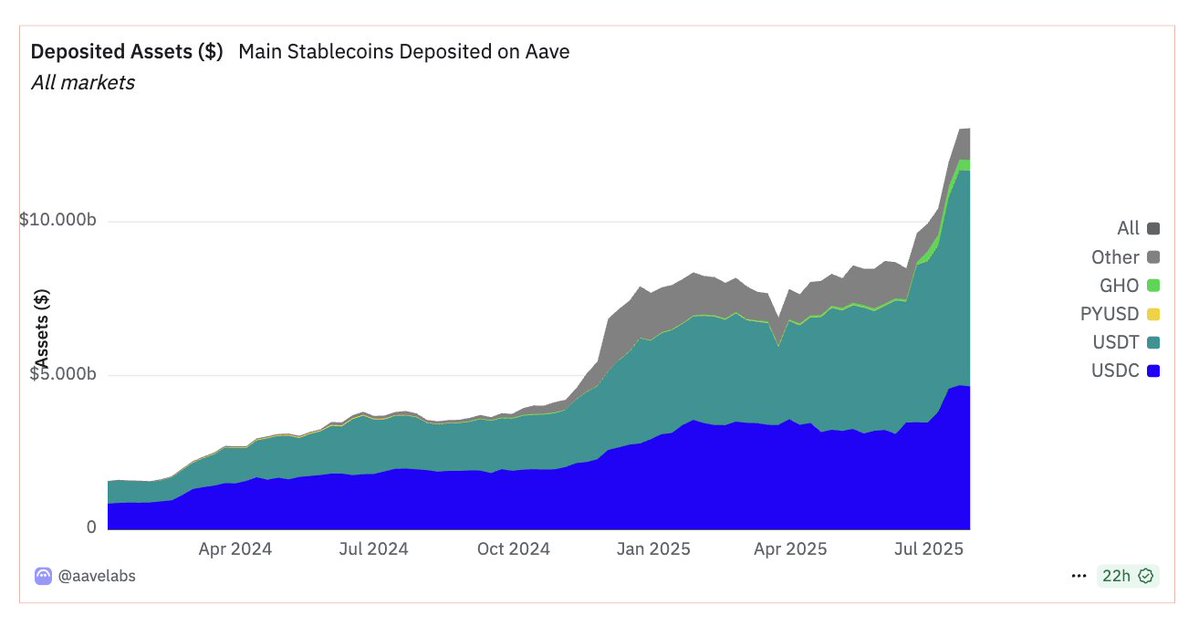
Task: Click the $5.000b y-axis label
Action: coord(63,374)
